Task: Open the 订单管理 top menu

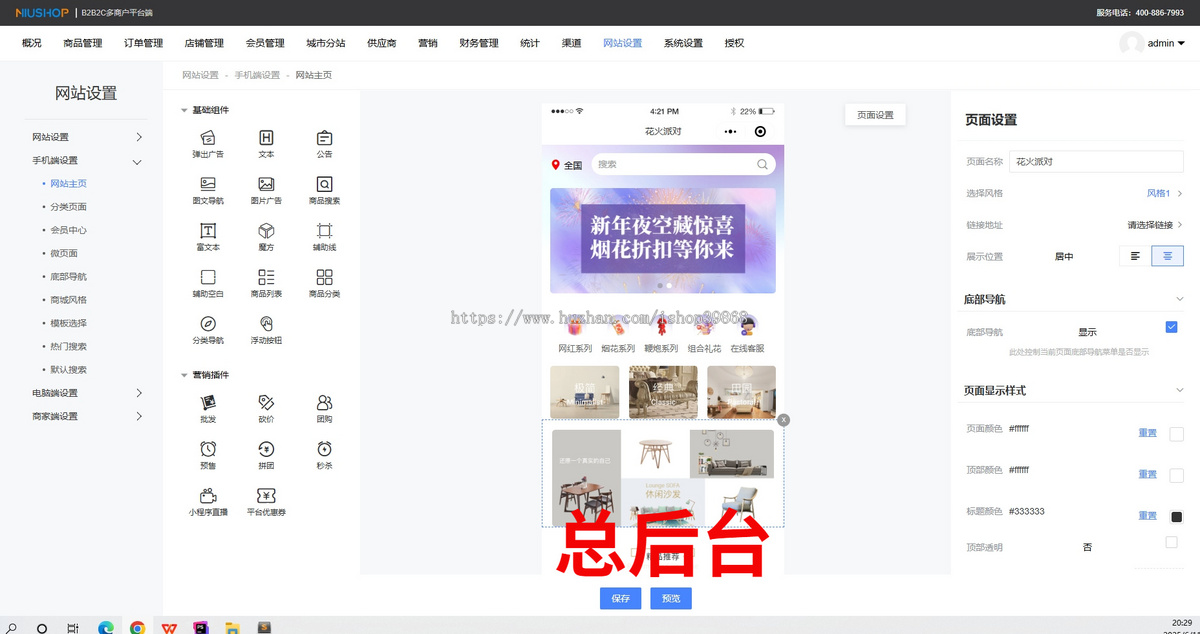Action: click(x=144, y=43)
